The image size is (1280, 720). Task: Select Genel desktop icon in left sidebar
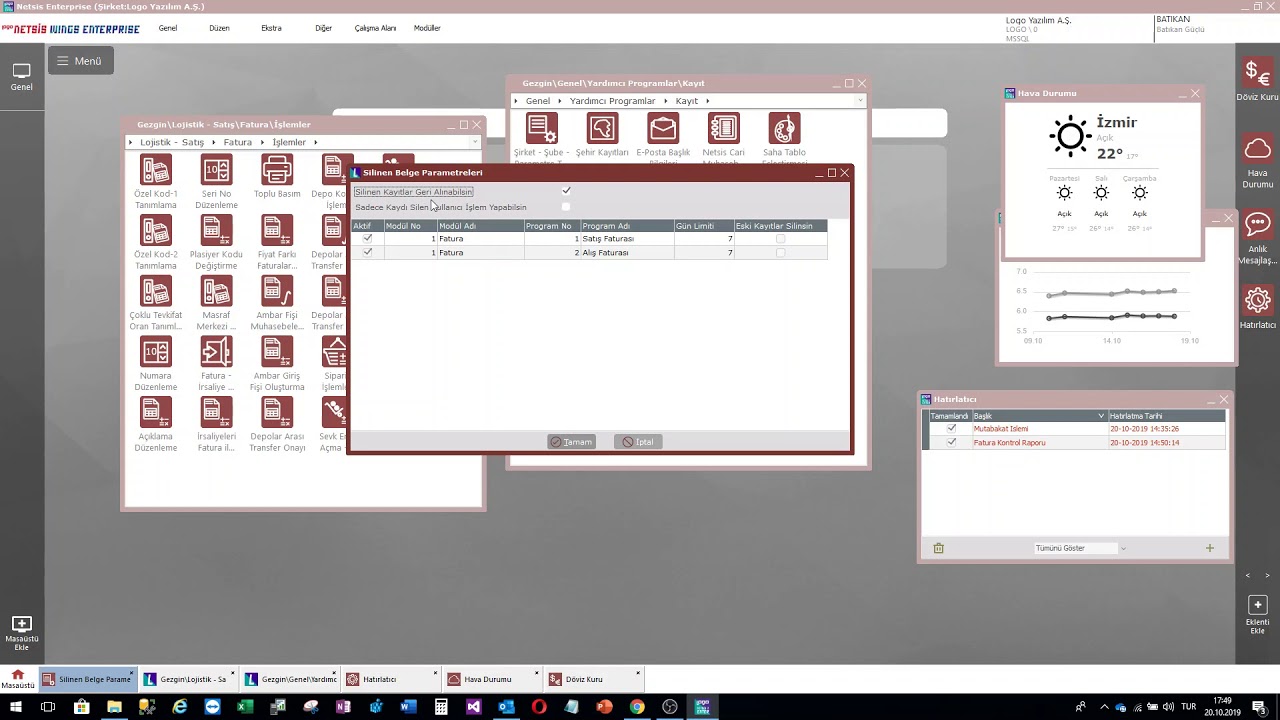coord(21,72)
